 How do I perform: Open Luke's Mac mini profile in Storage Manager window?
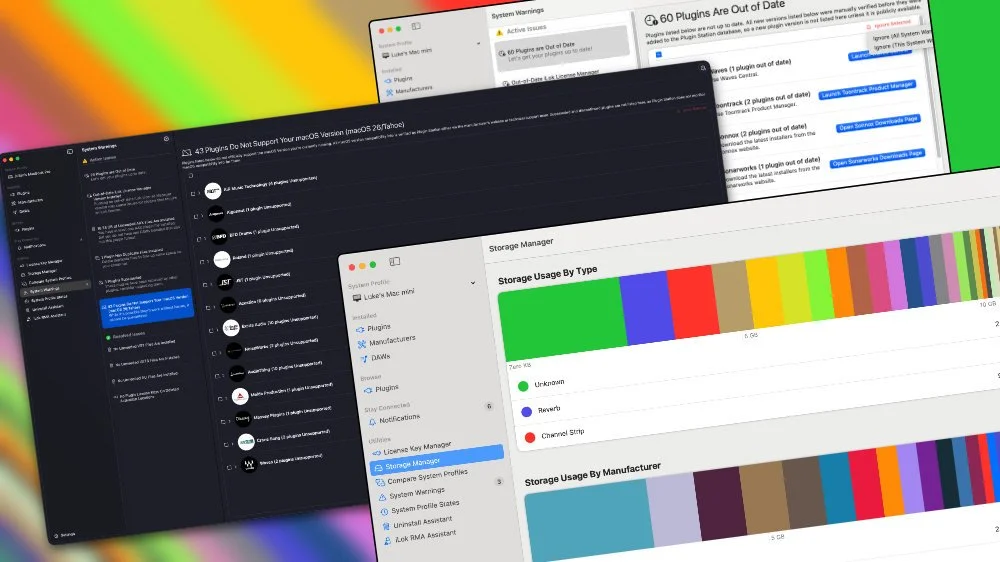pos(383,295)
